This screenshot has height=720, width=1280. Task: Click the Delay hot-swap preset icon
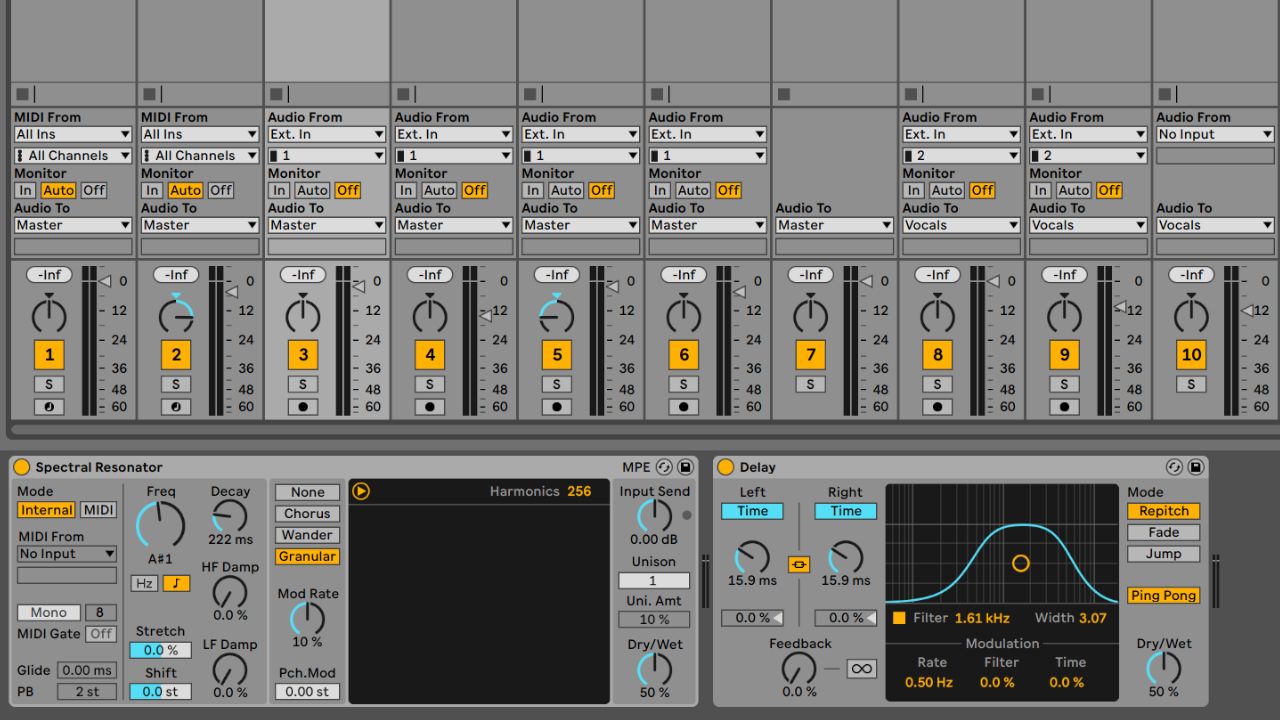(1174, 467)
